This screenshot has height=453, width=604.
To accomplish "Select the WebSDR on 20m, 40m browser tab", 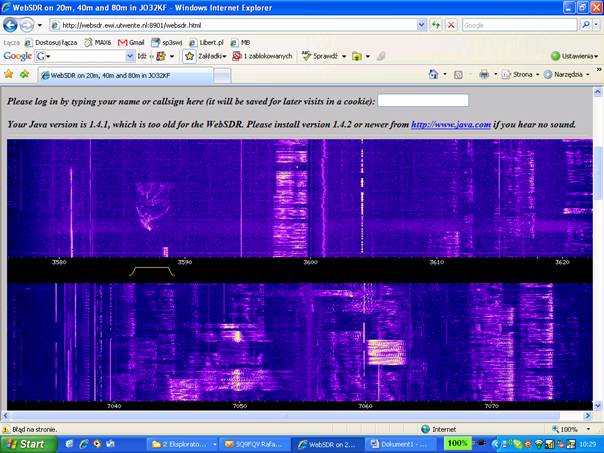I will [110, 74].
